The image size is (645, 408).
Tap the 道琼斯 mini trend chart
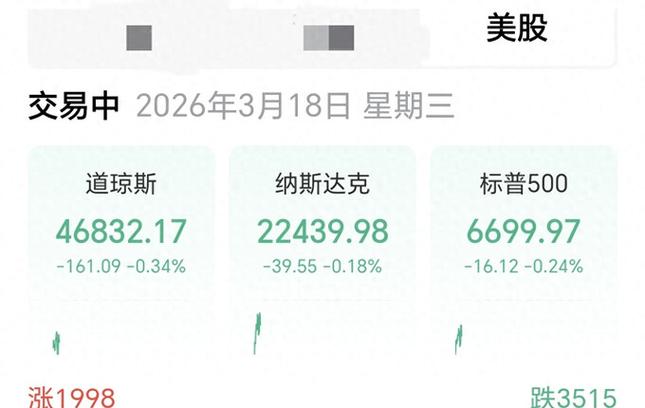tap(56, 343)
